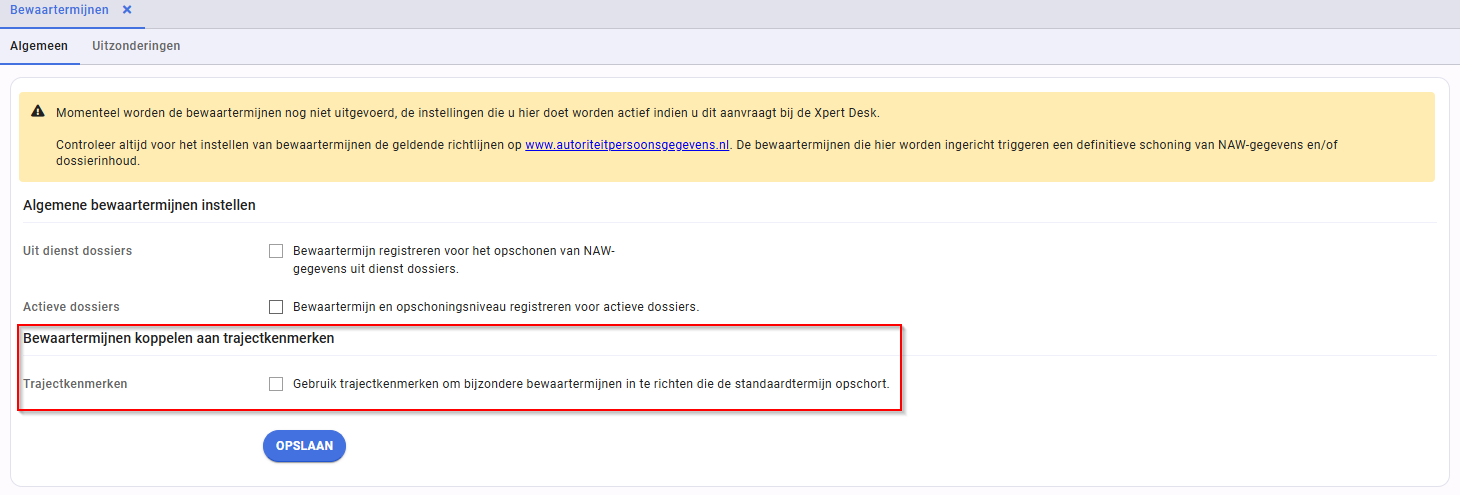
Task: Click the Trajectkenmerken field label
Action: (75, 384)
